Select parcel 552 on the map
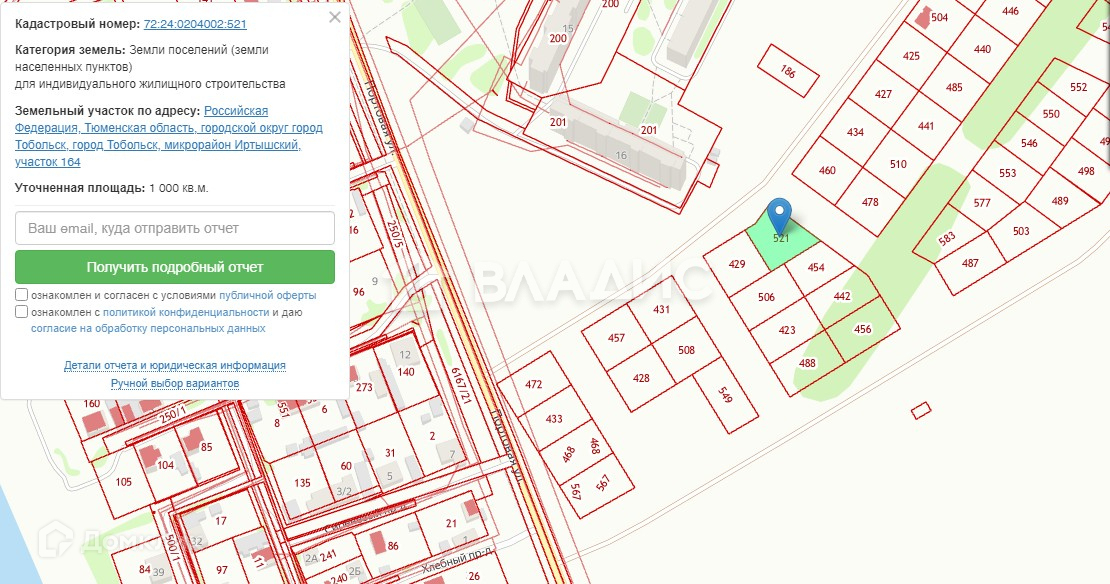Screen dimensions: 1110x584 pyautogui.click(x=1078, y=88)
